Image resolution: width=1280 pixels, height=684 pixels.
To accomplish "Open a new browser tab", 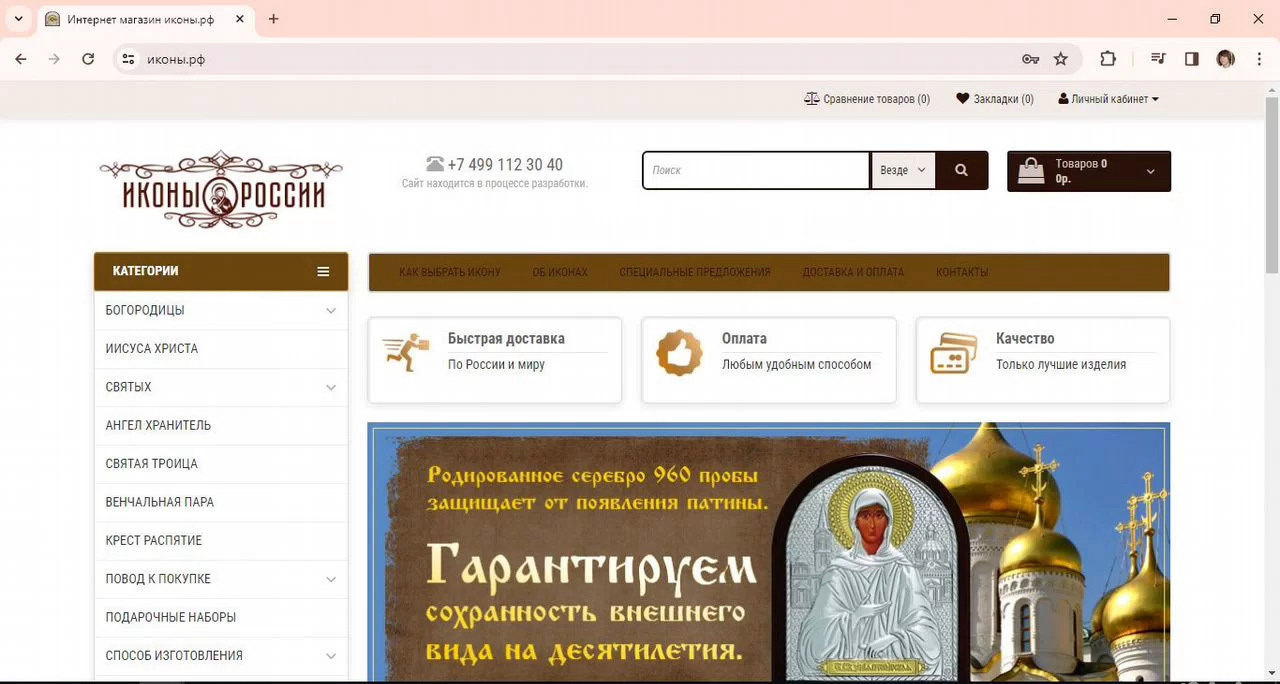I will tap(274, 19).
